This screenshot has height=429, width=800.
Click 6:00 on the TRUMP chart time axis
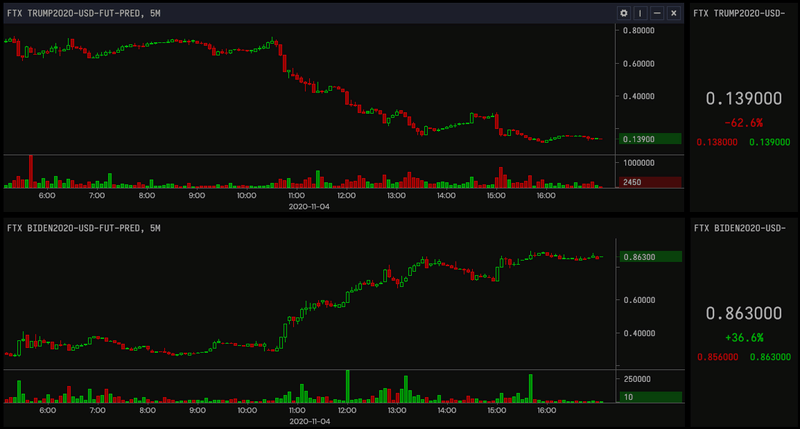coord(47,196)
